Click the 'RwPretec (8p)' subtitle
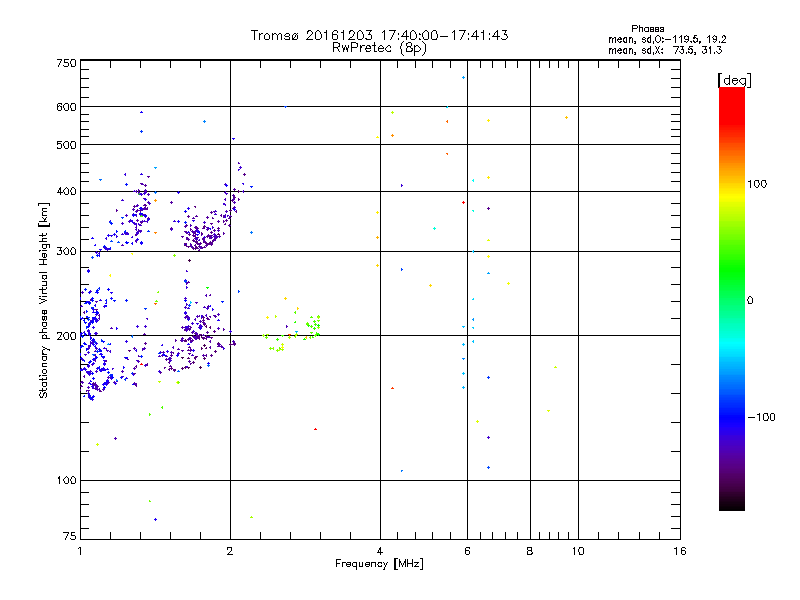This screenshot has width=800, height=600. click(x=379, y=48)
